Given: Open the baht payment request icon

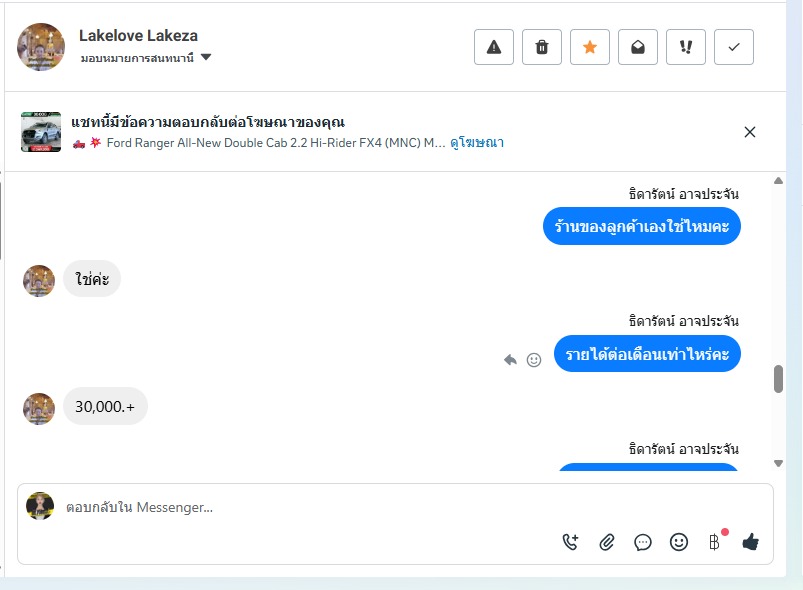Looking at the screenshot, I should point(714,542).
